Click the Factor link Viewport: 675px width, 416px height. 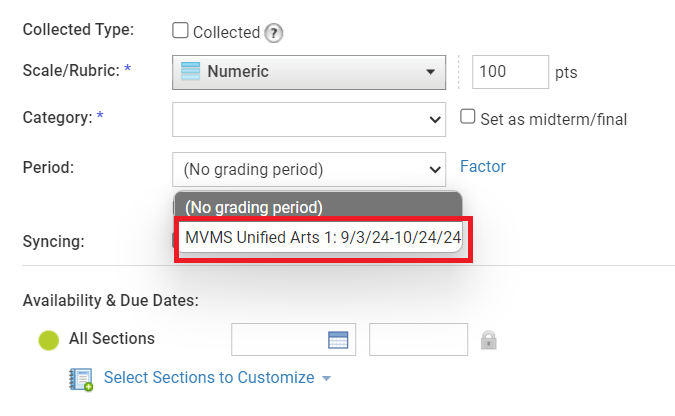[482, 167]
